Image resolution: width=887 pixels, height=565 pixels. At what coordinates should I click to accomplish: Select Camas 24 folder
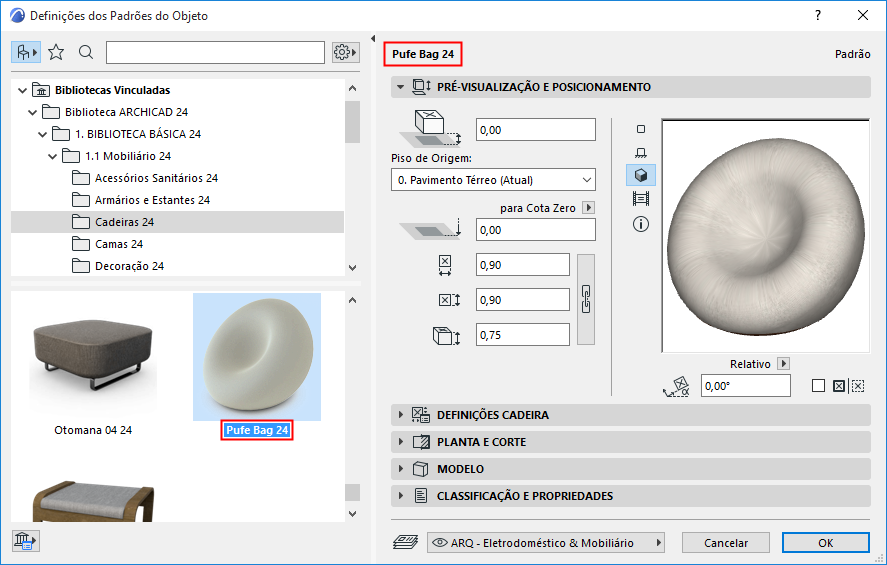point(107,244)
